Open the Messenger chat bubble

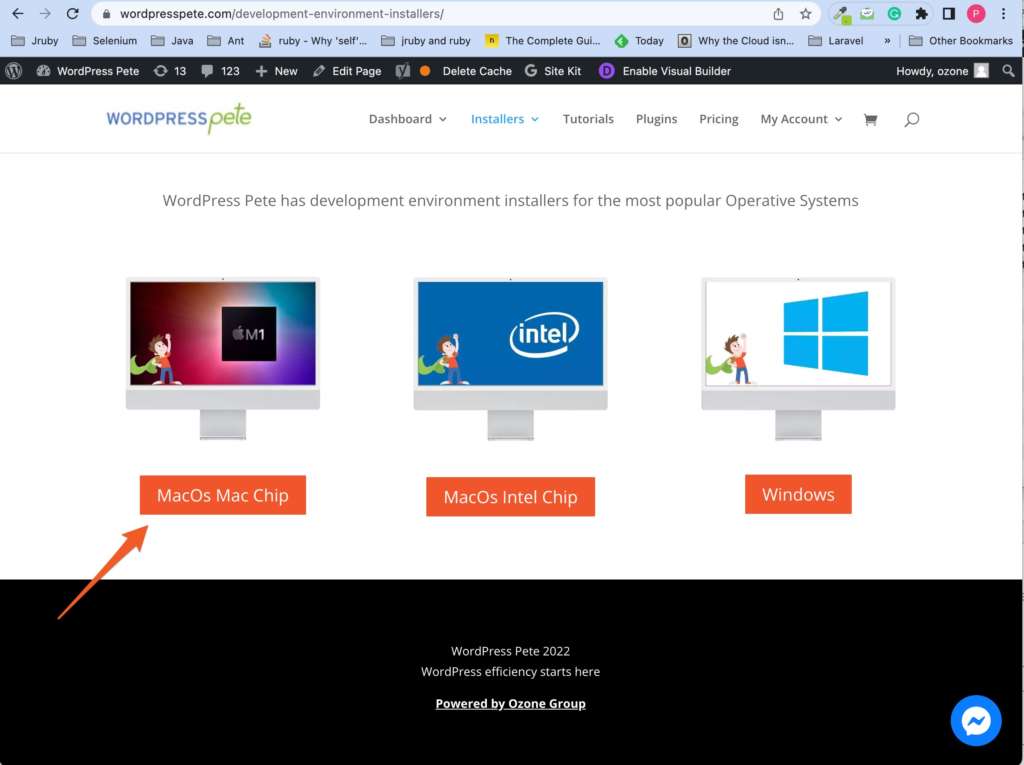(x=975, y=720)
